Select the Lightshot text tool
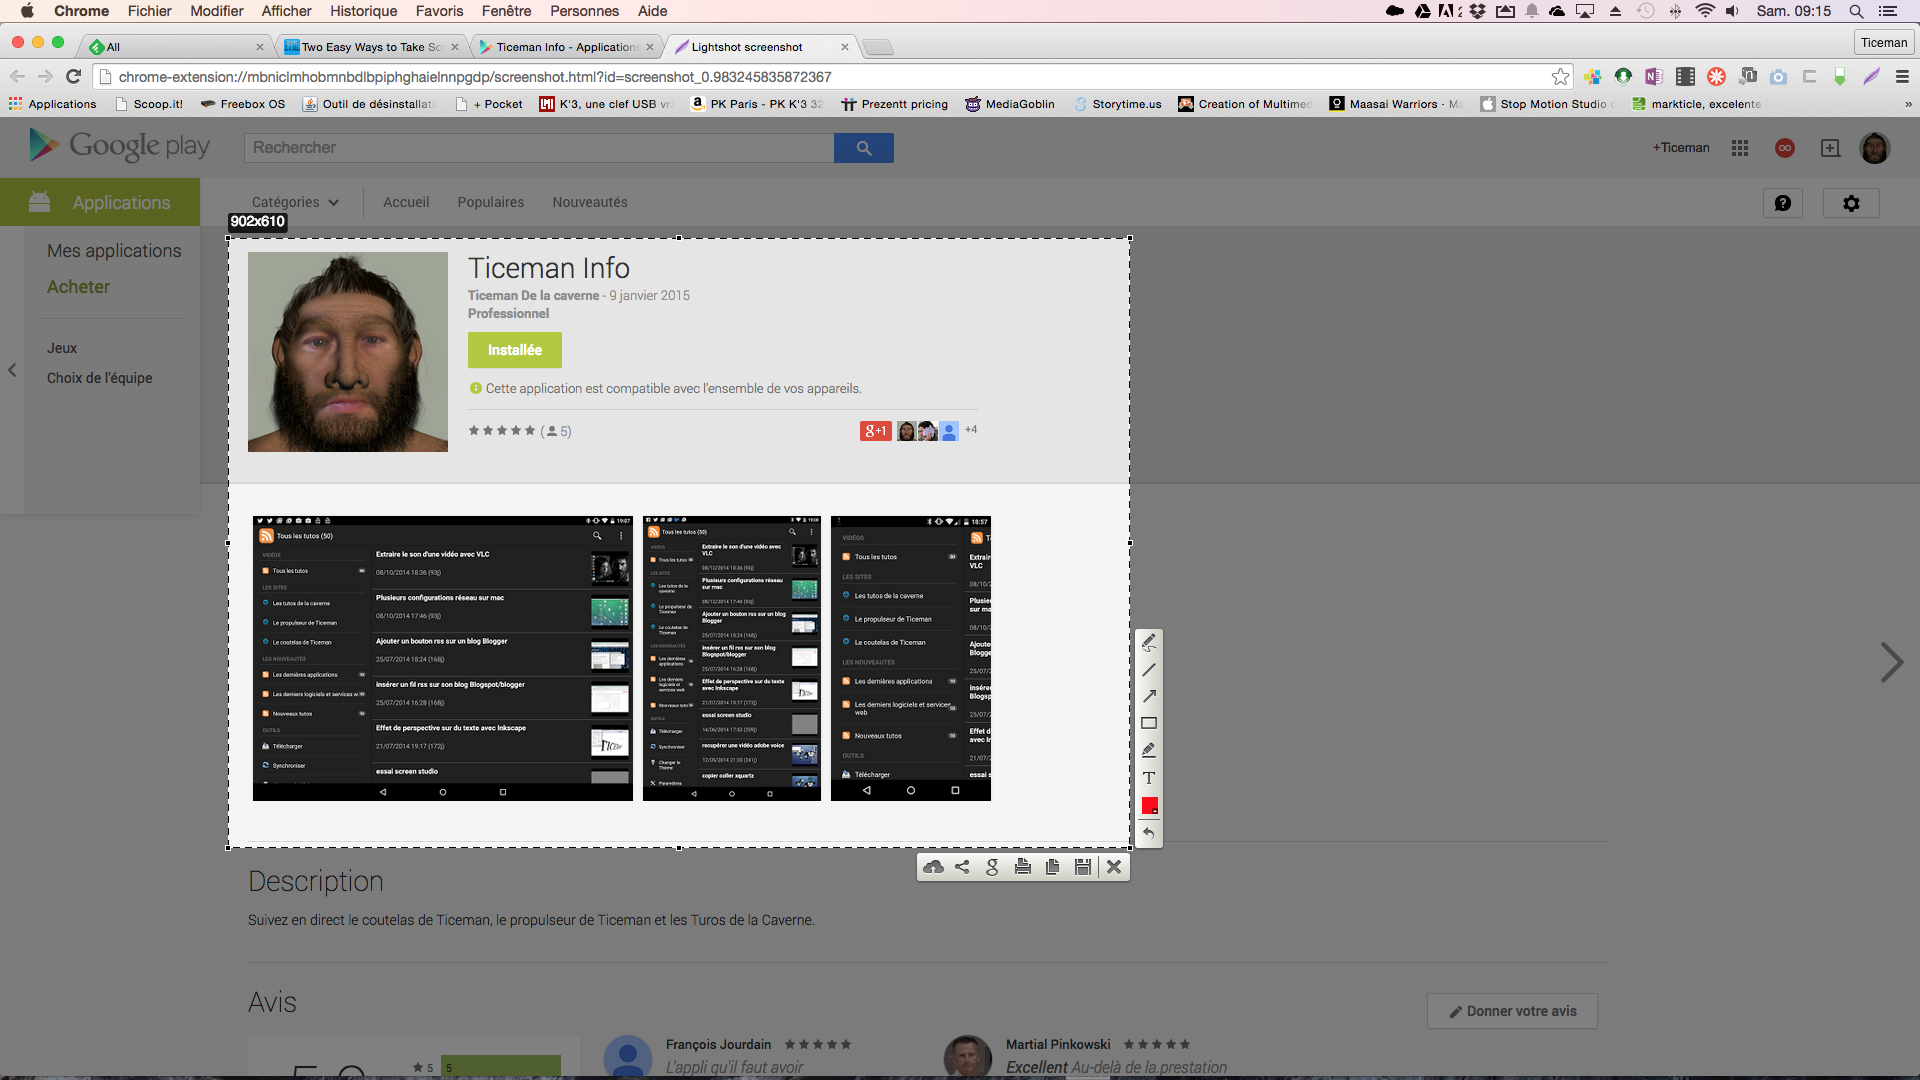 tap(1149, 778)
